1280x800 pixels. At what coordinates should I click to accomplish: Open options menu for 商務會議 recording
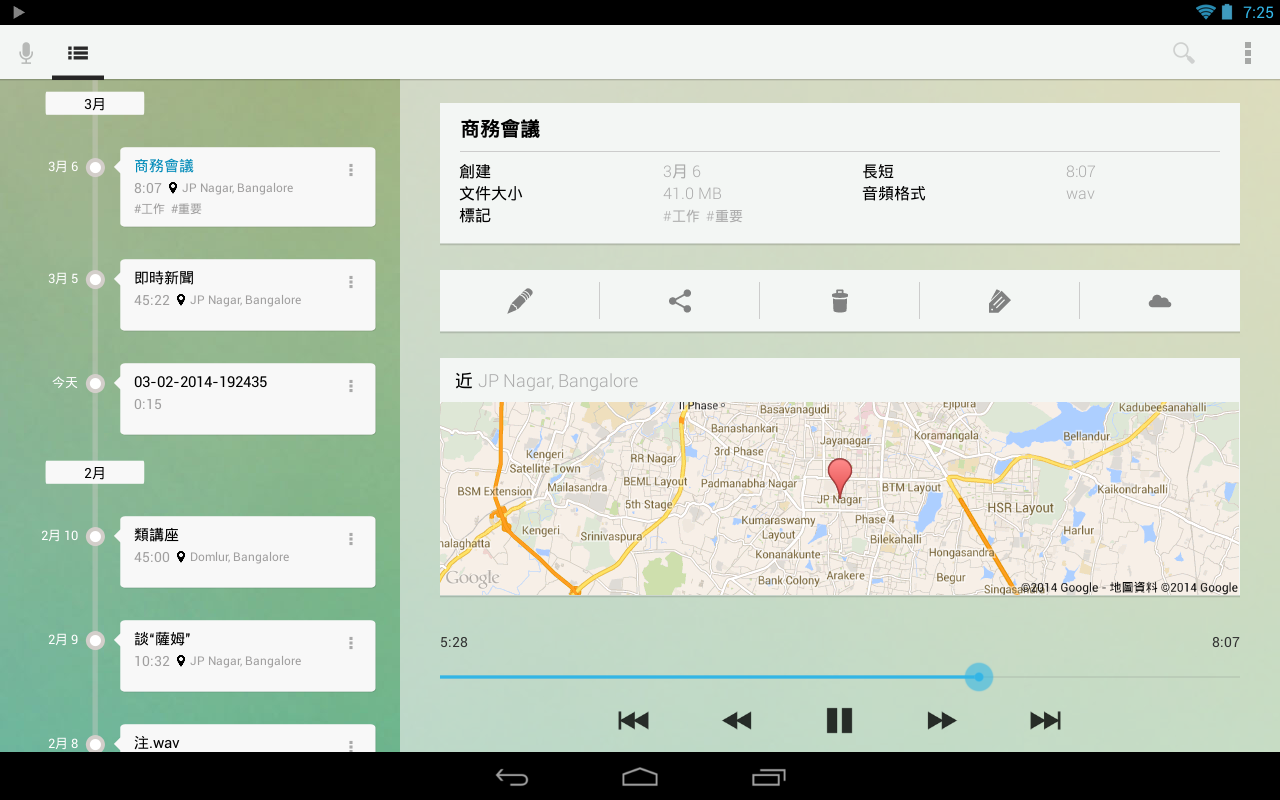(351, 170)
